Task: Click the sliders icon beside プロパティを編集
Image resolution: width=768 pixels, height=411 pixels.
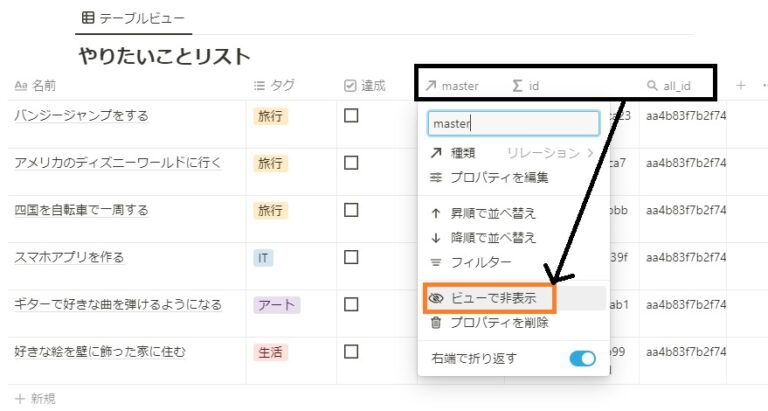Action: coord(436,177)
